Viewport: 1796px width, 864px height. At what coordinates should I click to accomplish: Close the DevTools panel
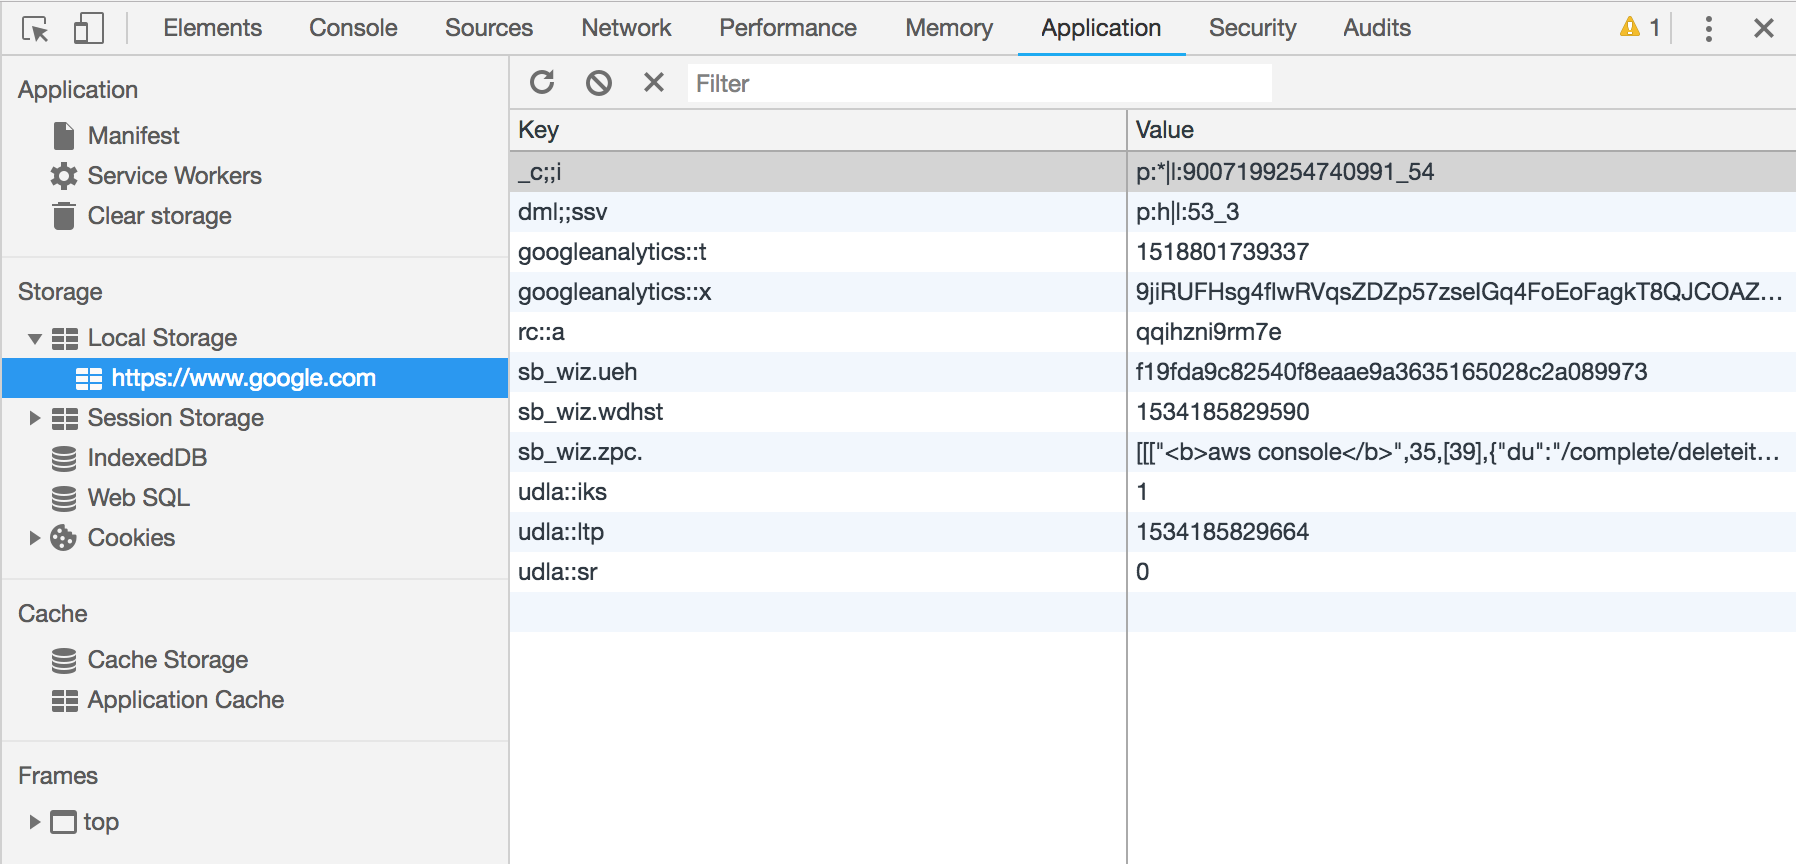(1764, 28)
